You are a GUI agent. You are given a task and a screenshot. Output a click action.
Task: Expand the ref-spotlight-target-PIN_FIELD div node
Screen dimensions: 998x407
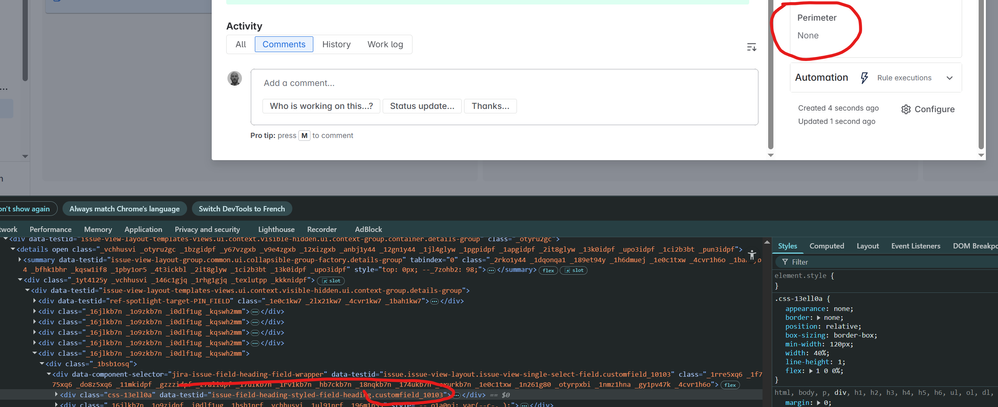34,301
